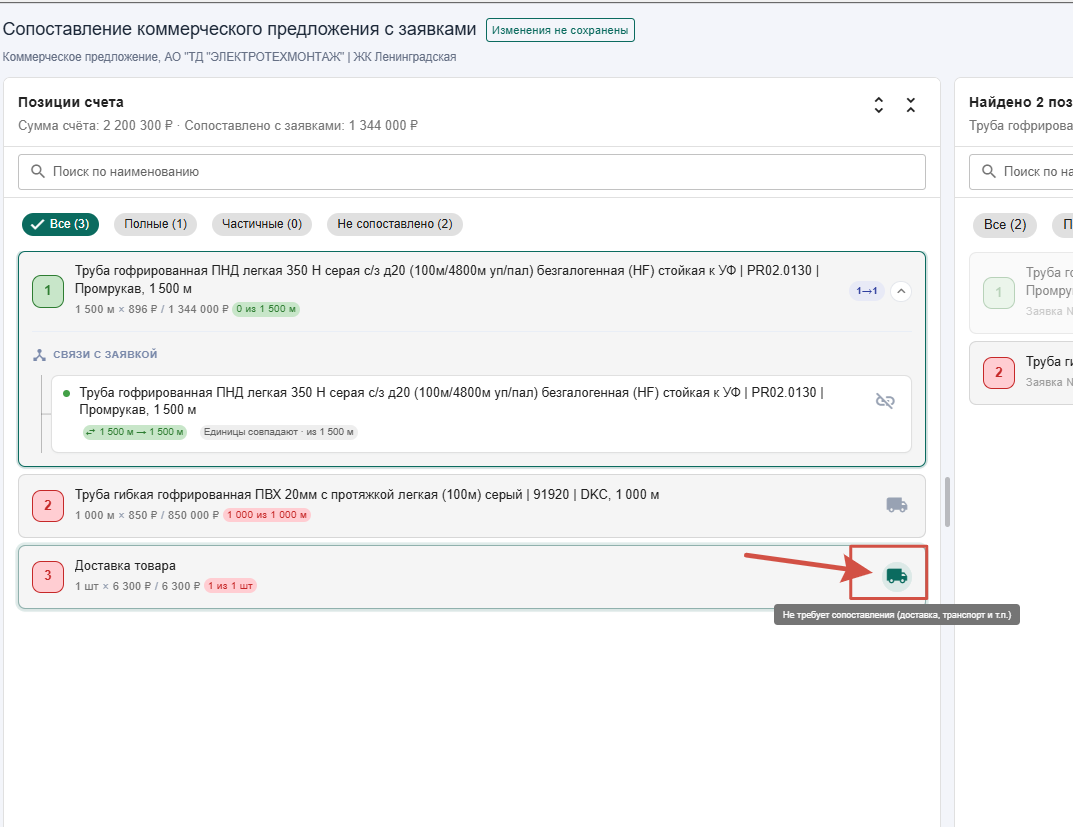Viewport: 1073px width, 827px height.
Task: Open linked request item Труба гофрированная
Action: (481, 414)
